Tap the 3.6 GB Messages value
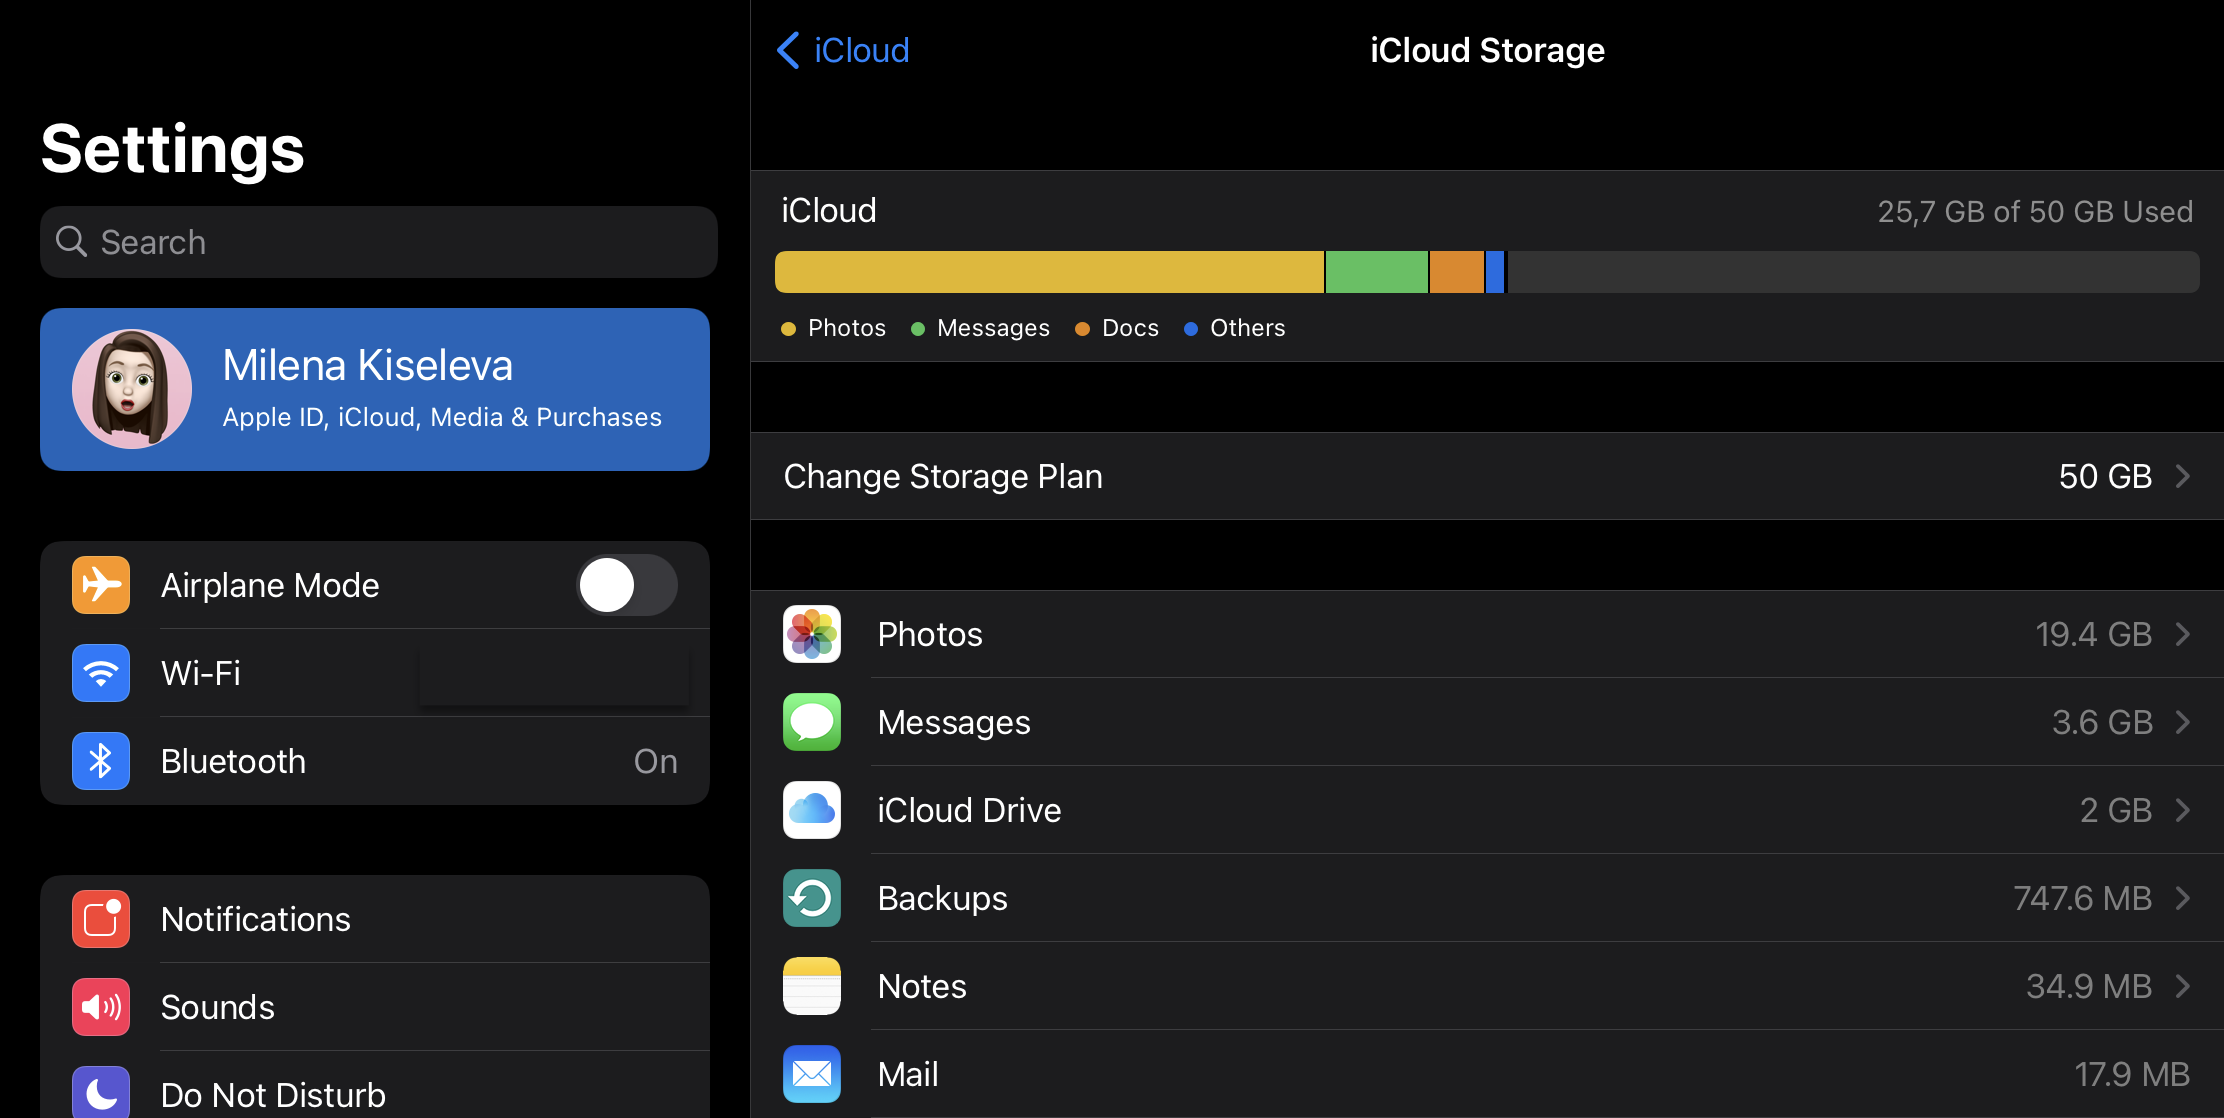The image size is (2224, 1118). pos(2102,722)
